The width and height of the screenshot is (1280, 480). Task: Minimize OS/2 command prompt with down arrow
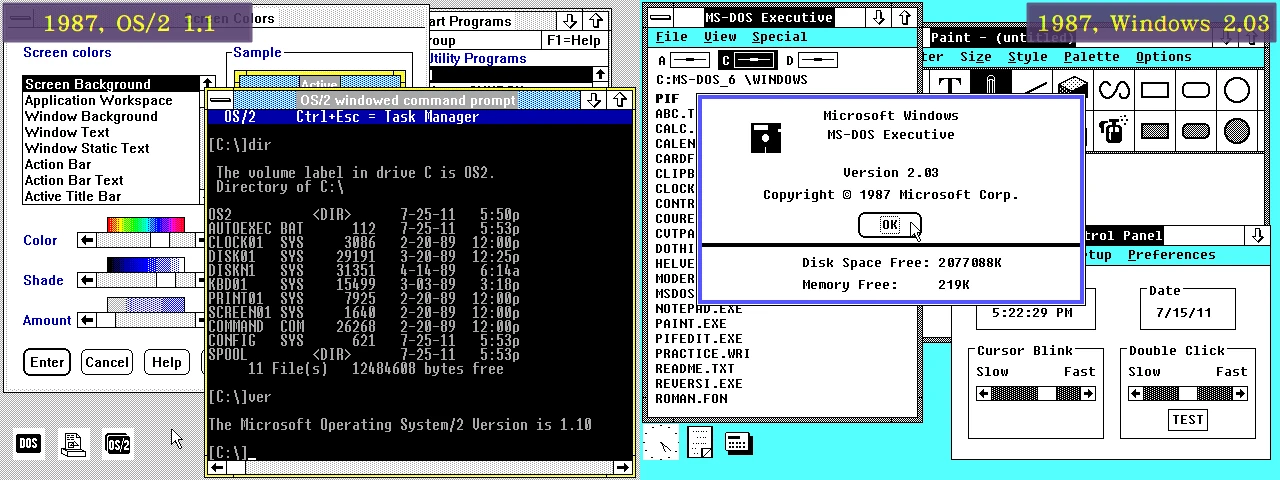pyautogui.click(x=595, y=100)
